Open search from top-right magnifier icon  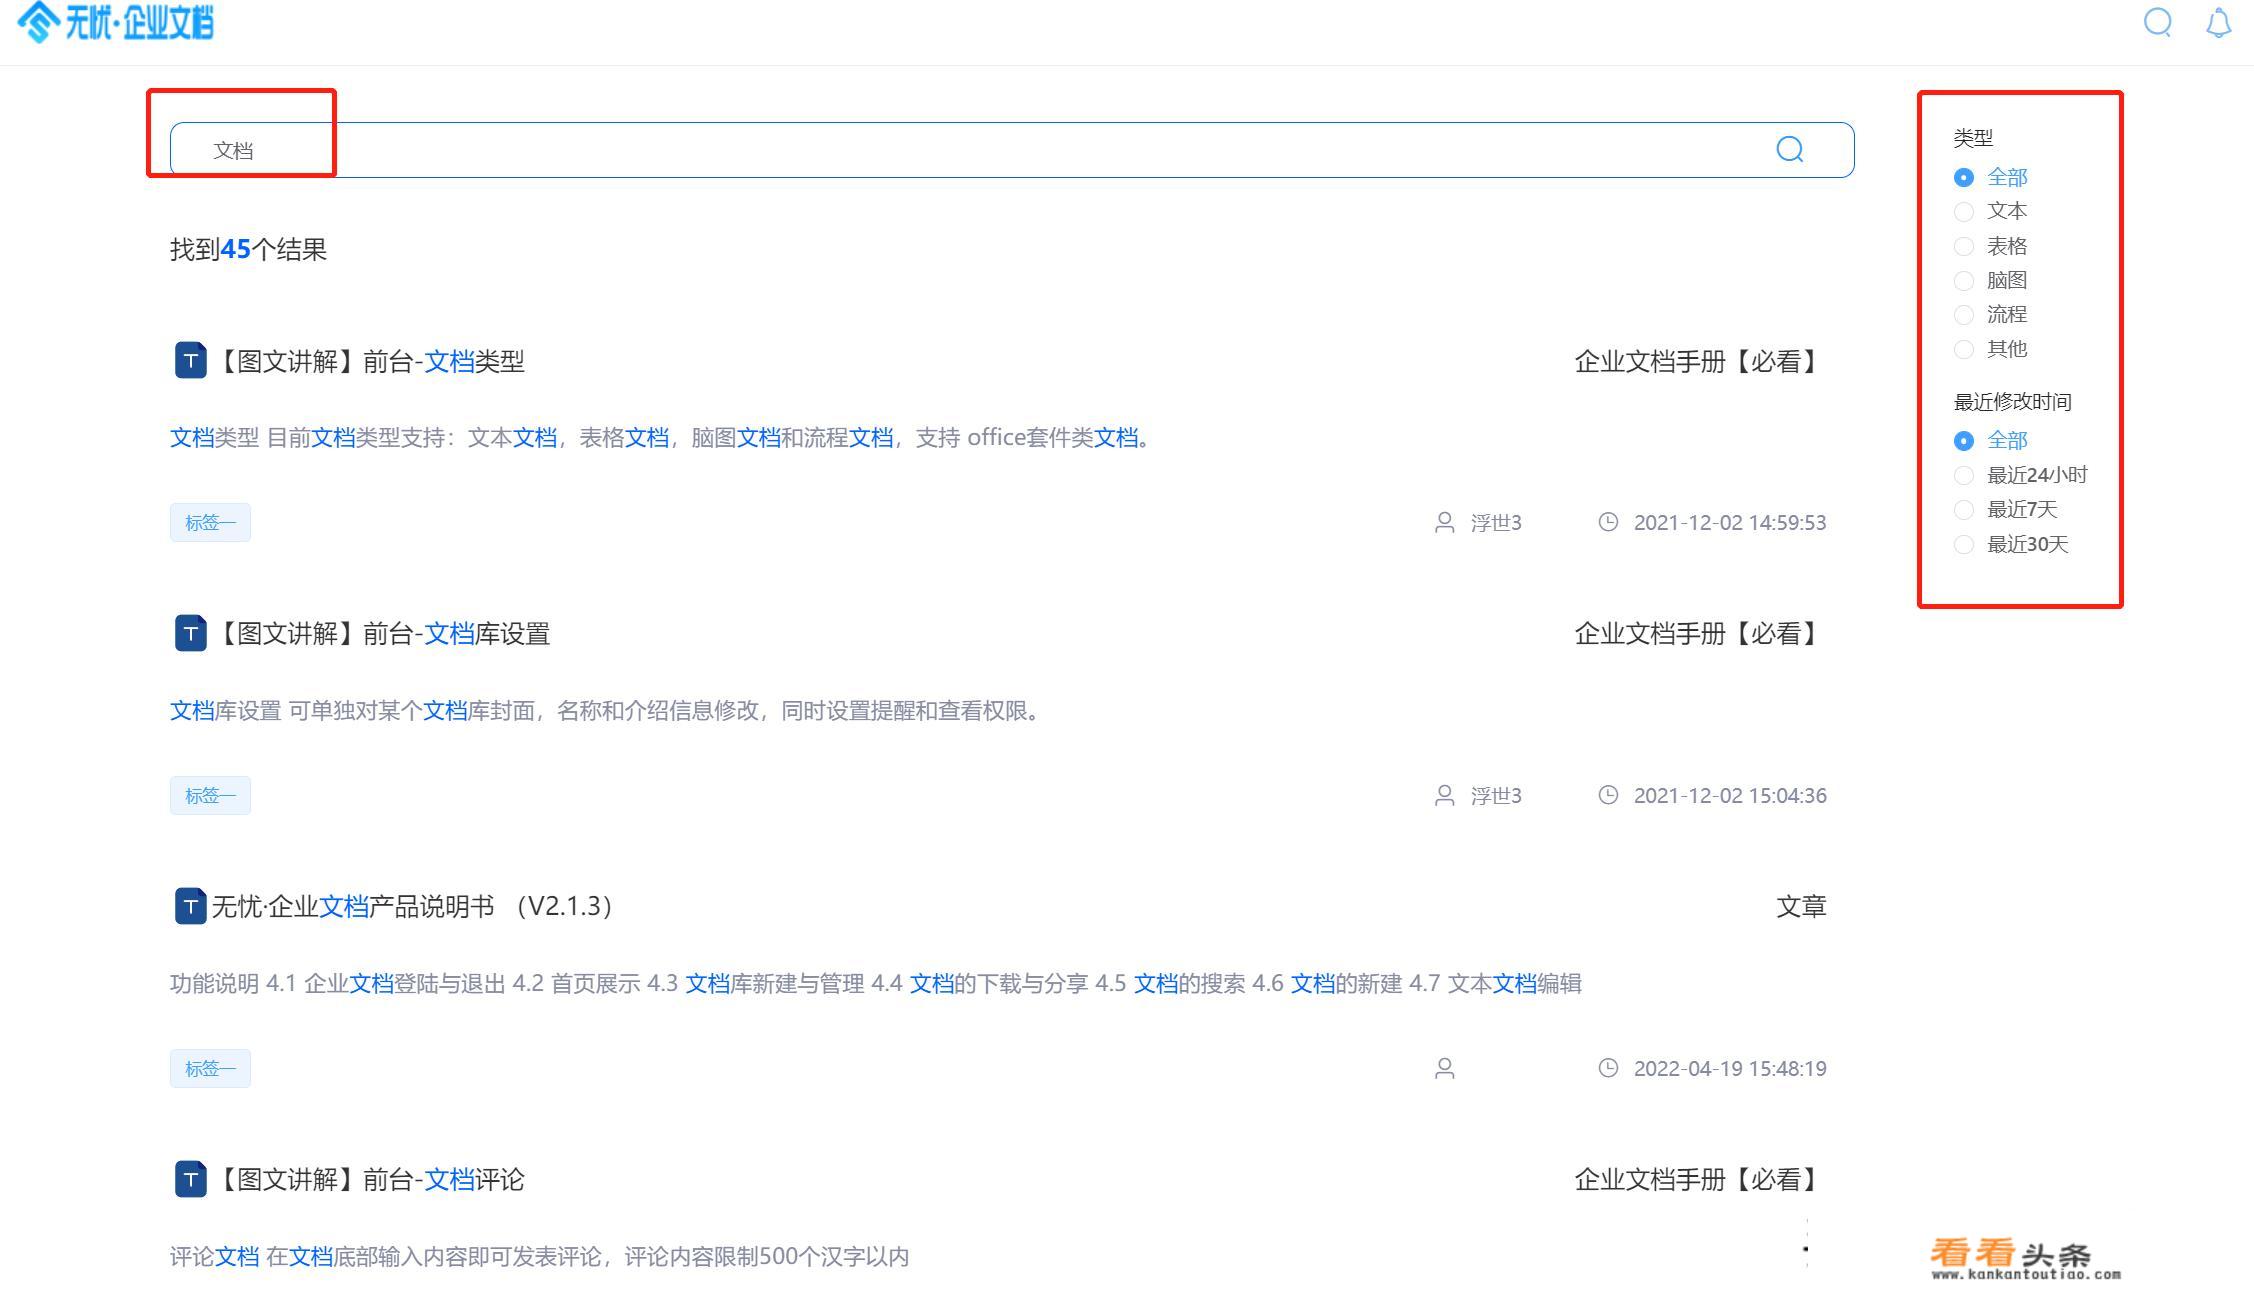2157,22
